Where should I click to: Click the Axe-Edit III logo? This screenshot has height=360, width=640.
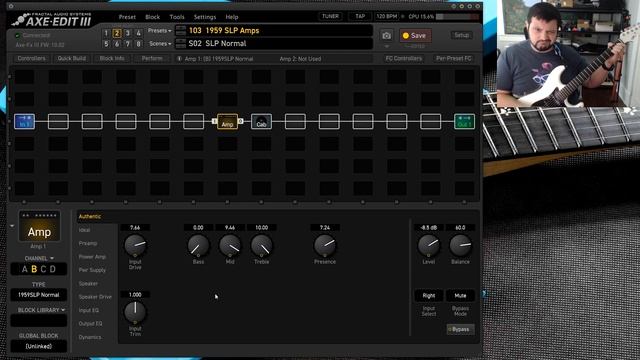[52, 20]
